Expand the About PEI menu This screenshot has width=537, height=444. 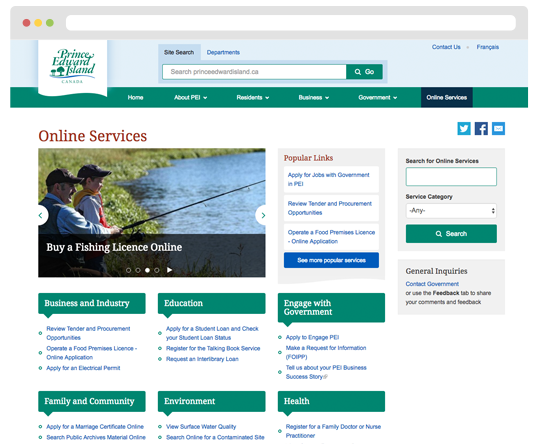190,98
